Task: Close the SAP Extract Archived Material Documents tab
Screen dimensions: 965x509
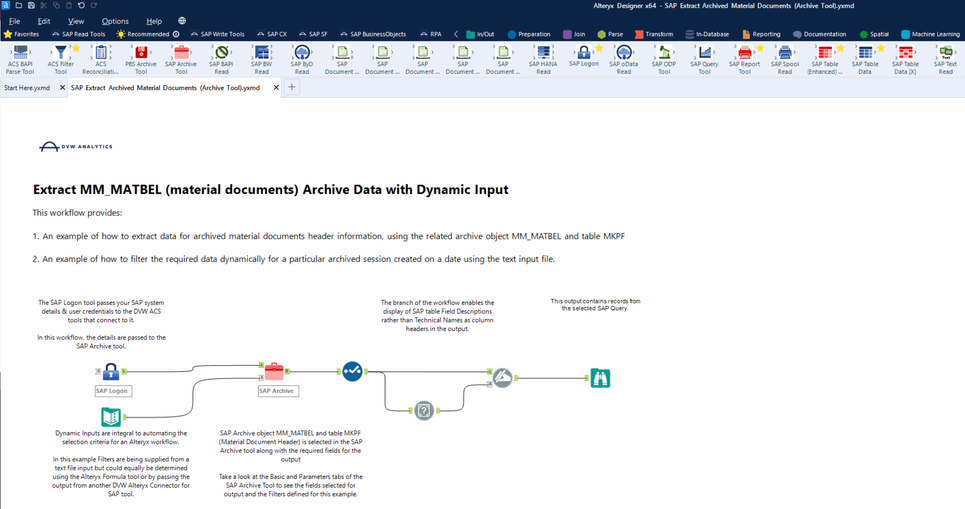Action: [x=276, y=87]
